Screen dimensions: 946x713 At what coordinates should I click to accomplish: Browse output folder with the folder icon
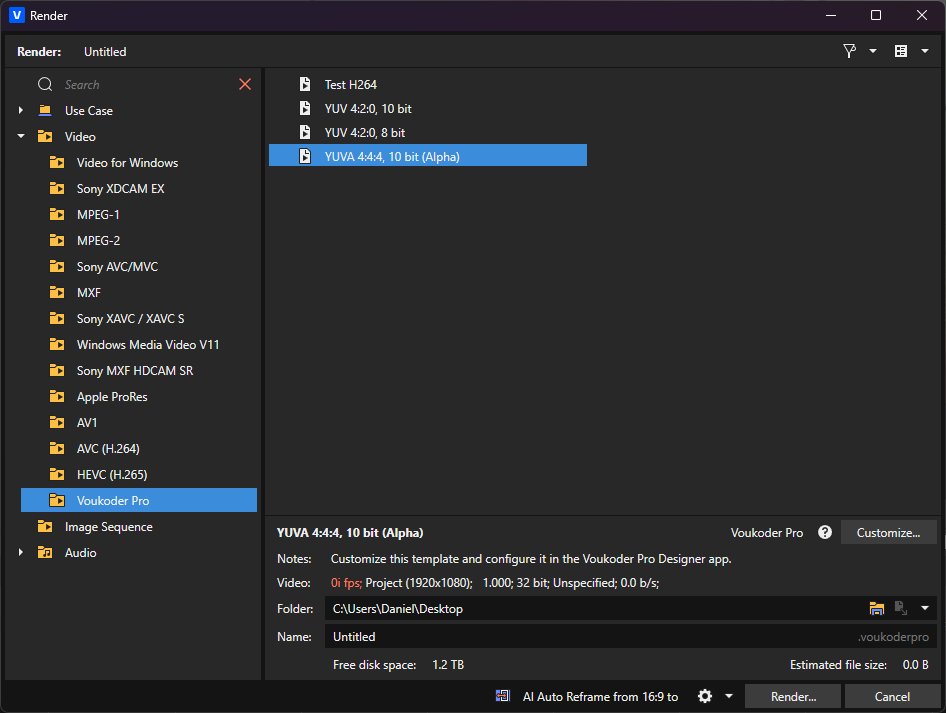pyautogui.click(x=877, y=608)
